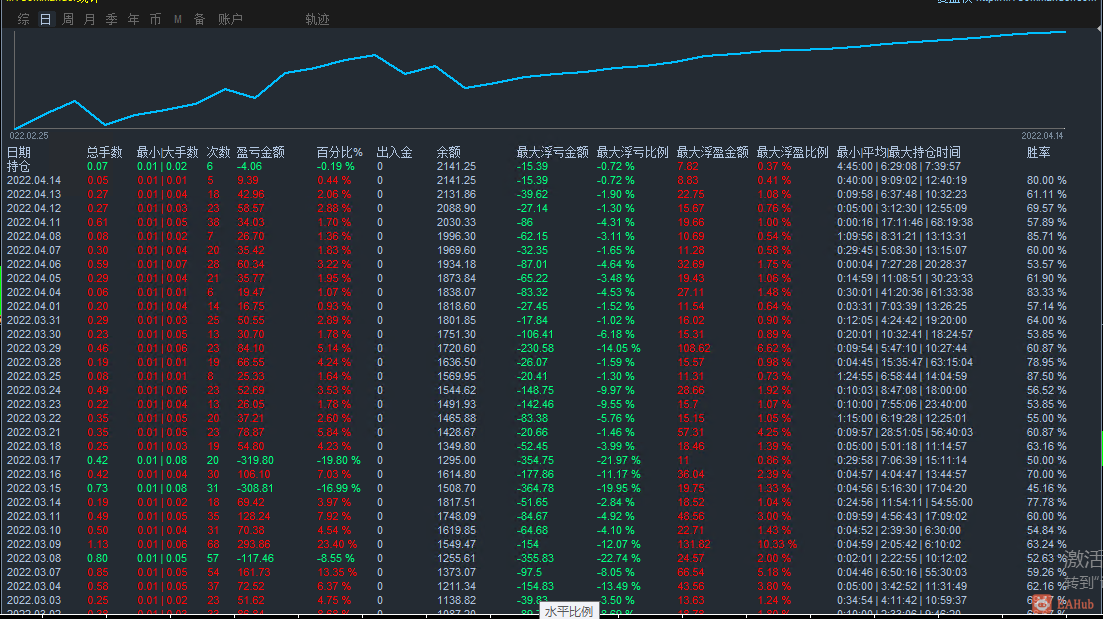Switch to the 季 quarterly tab
Viewport: 1103px width, 619px height.
[111, 19]
